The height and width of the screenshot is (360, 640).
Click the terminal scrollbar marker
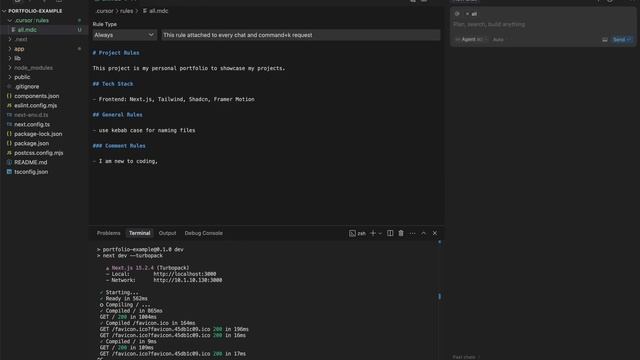click(440, 296)
